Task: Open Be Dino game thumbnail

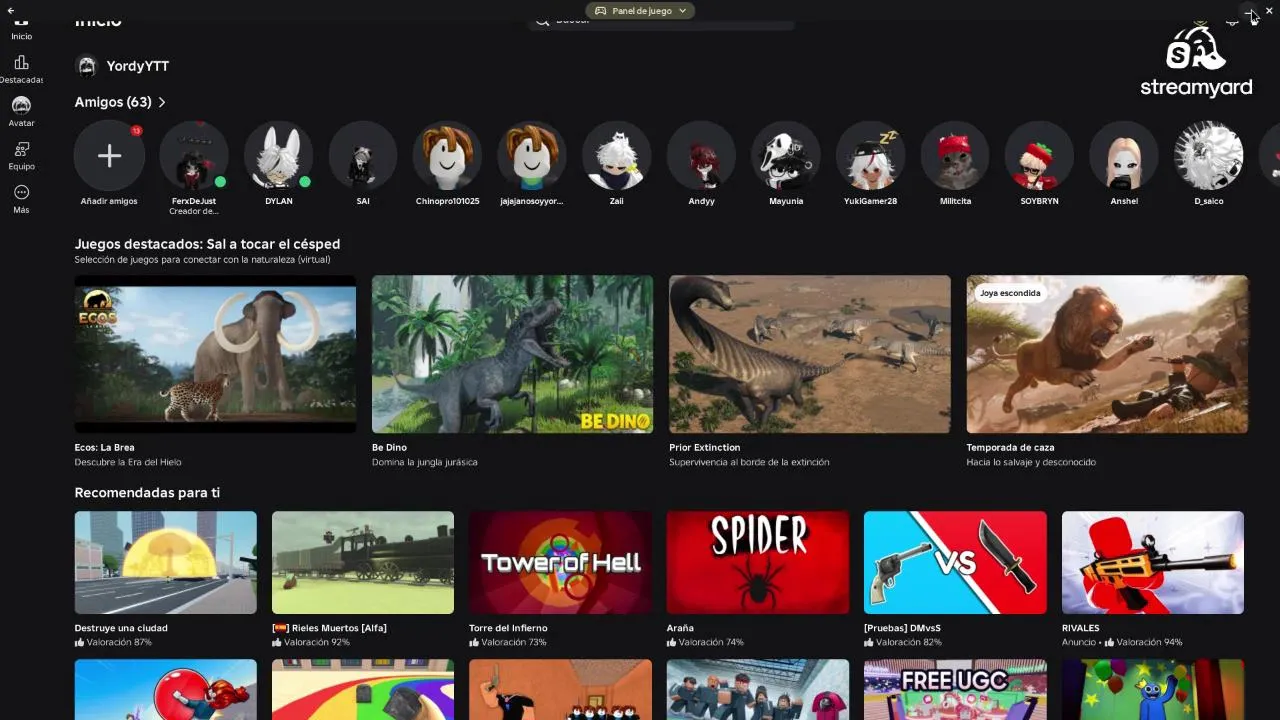Action: (x=512, y=354)
